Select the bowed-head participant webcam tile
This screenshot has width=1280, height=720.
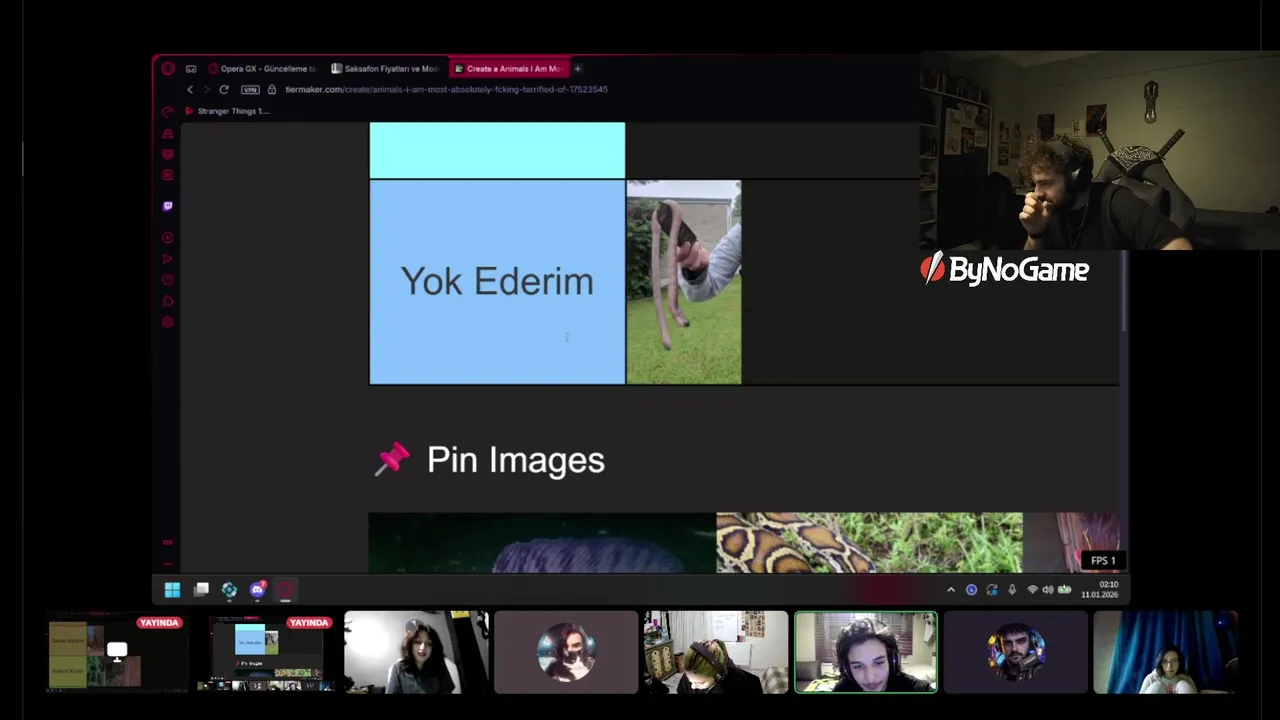point(716,653)
